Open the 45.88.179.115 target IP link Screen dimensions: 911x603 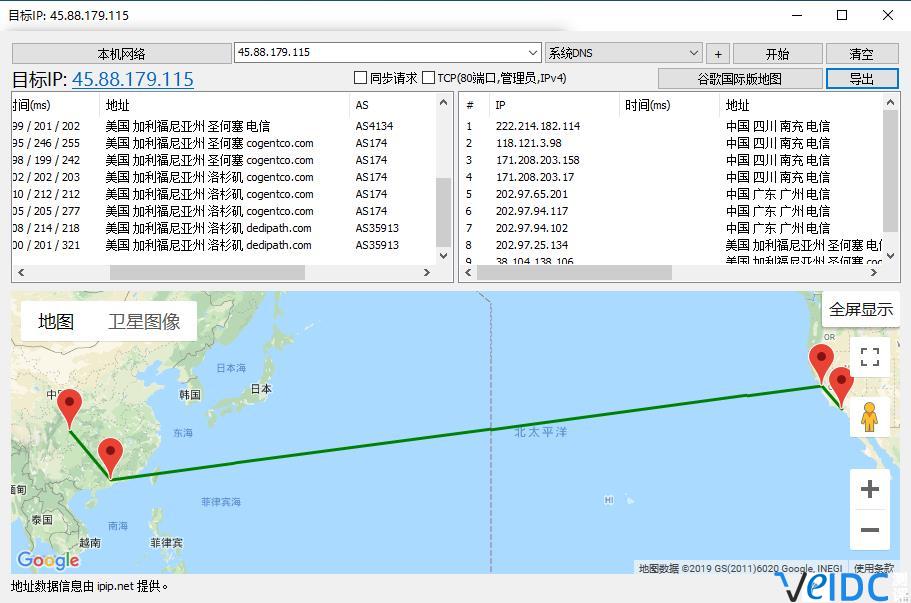click(132, 79)
